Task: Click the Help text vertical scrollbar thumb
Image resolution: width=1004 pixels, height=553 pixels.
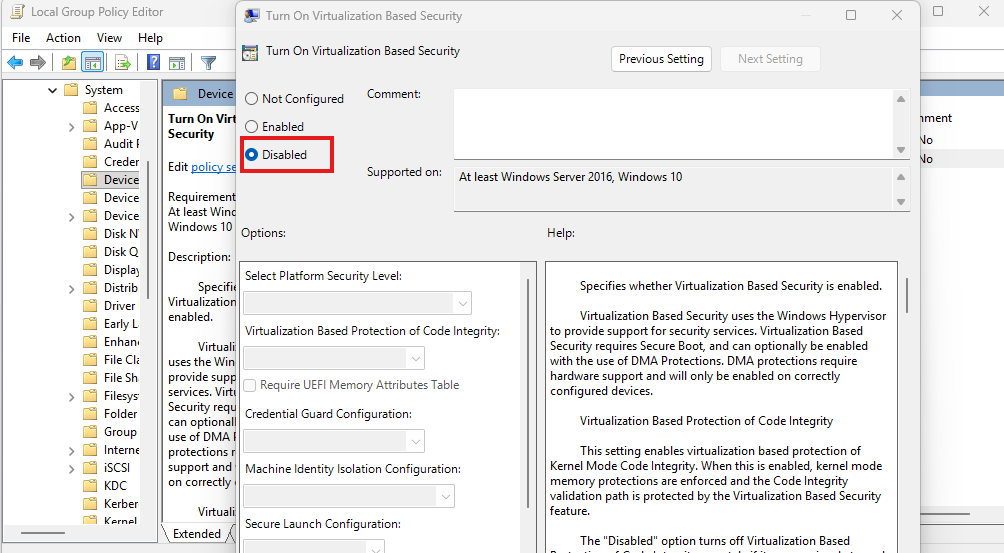Action: 907,295
